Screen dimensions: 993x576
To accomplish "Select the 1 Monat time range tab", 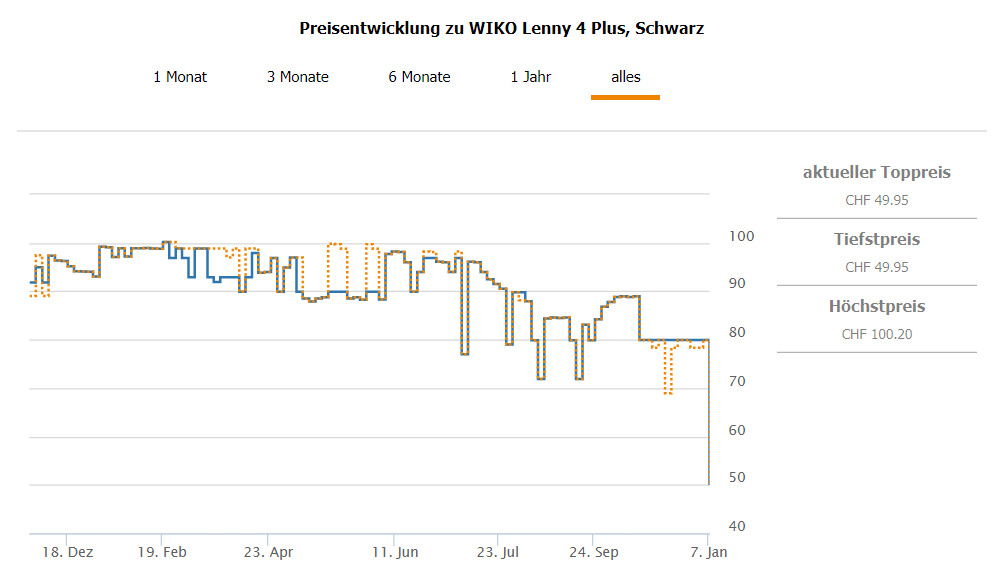I will 180,77.
